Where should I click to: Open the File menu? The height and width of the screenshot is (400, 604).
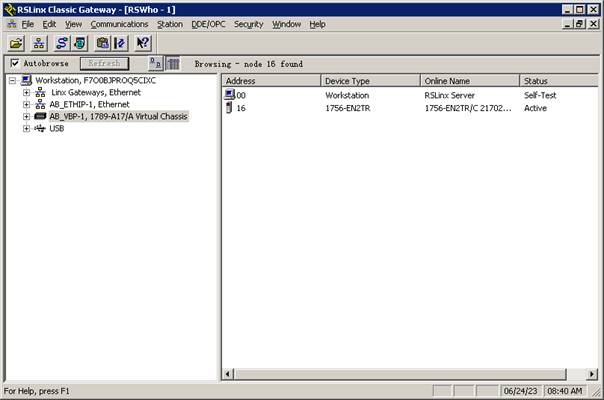pos(27,24)
